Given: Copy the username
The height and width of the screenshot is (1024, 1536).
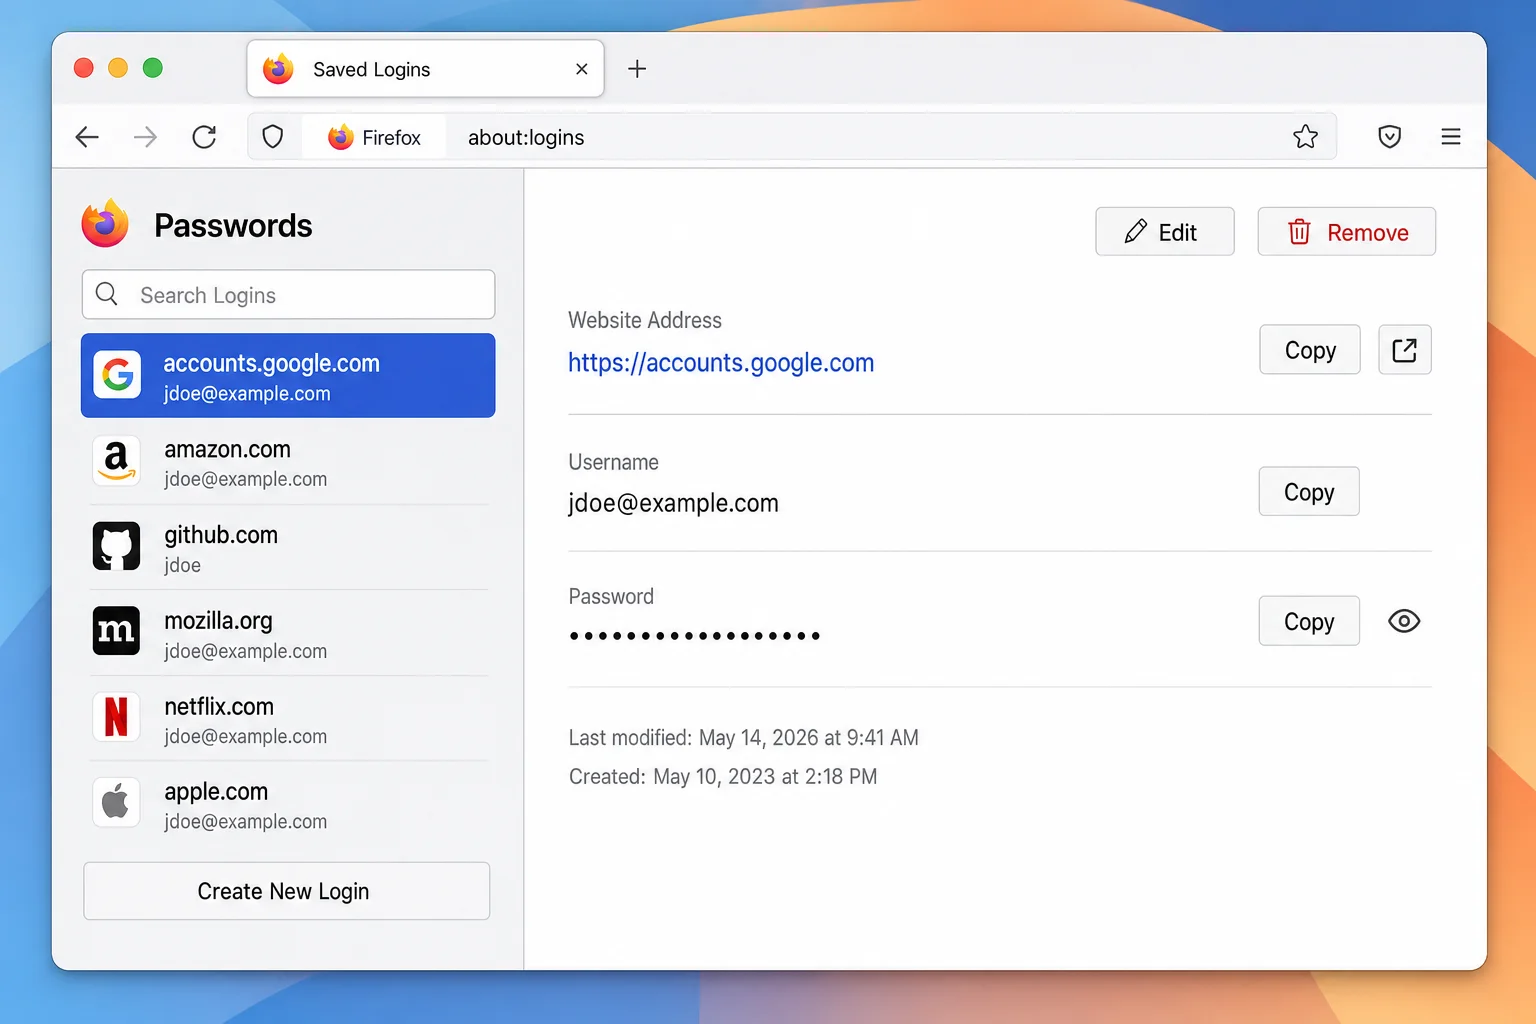Looking at the screenshot, I should [x=1309, y=492].
